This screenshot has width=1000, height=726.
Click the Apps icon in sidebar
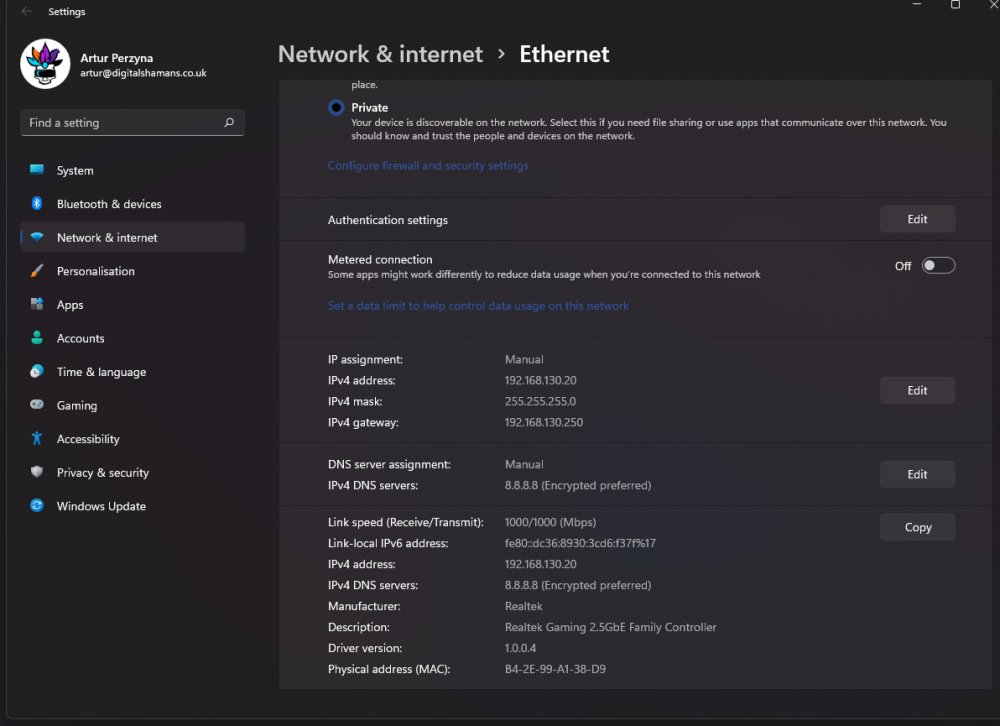click(x=37, y=304)
